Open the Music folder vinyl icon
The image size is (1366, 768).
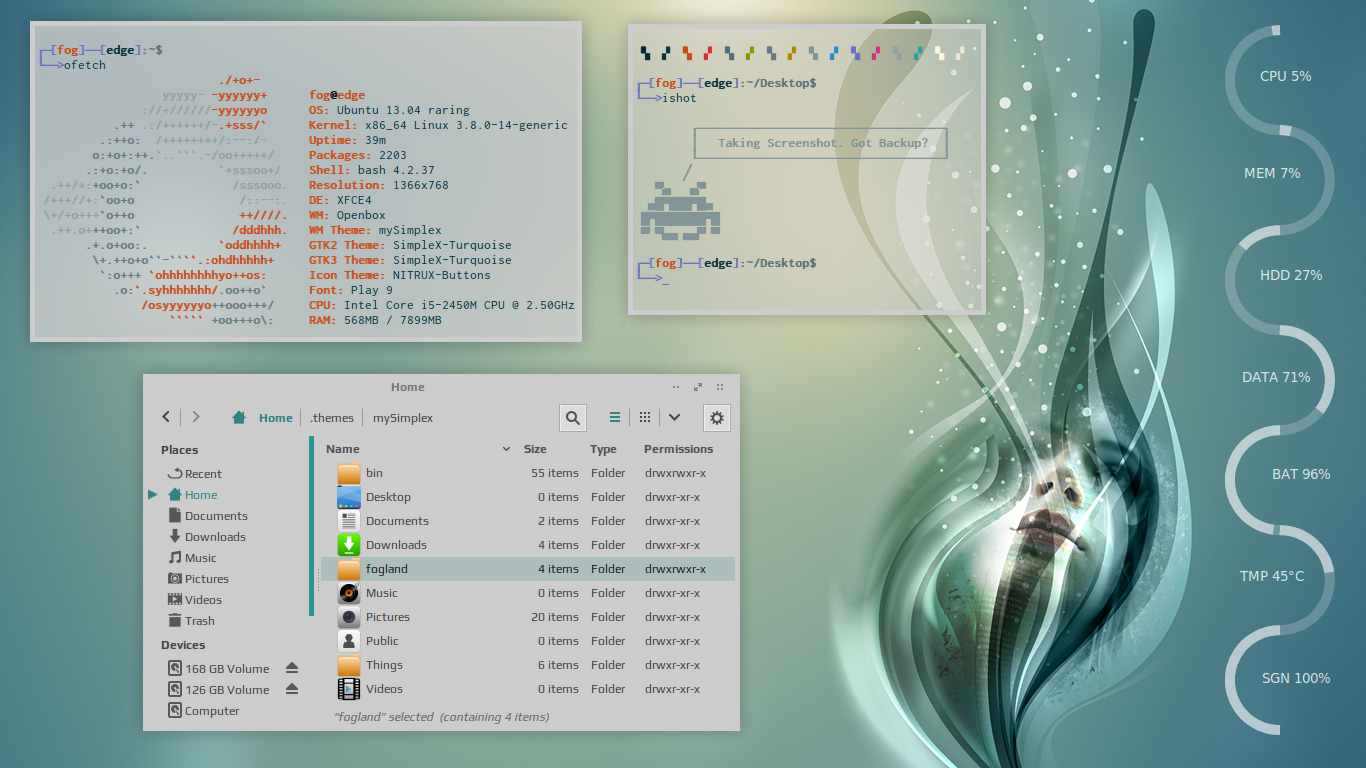tap(349, 593)
